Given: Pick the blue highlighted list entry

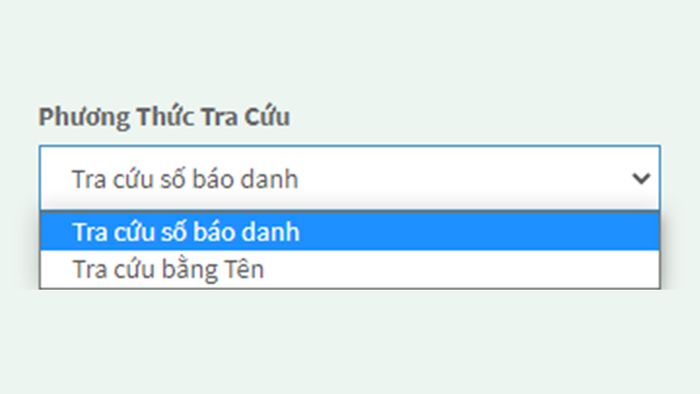Looking at the screenshot, I should (350, 232).
